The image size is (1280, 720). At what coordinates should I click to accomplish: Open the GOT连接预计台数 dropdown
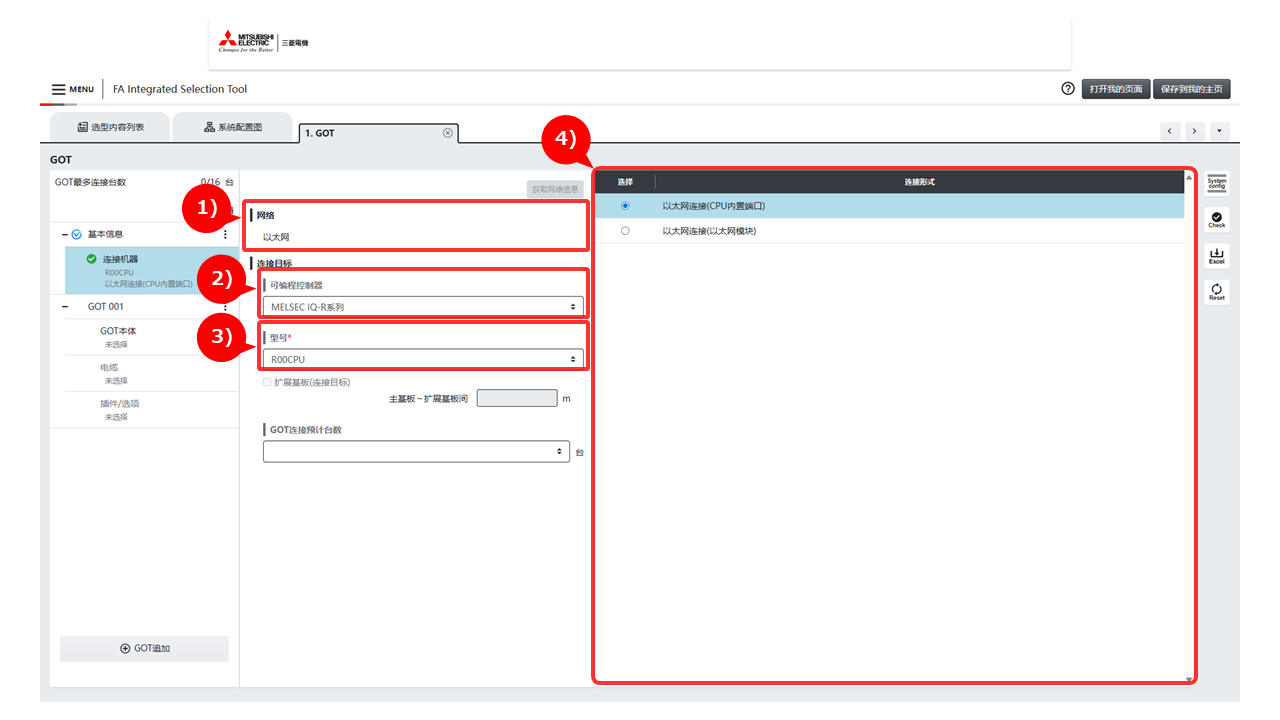click(416, 452)
